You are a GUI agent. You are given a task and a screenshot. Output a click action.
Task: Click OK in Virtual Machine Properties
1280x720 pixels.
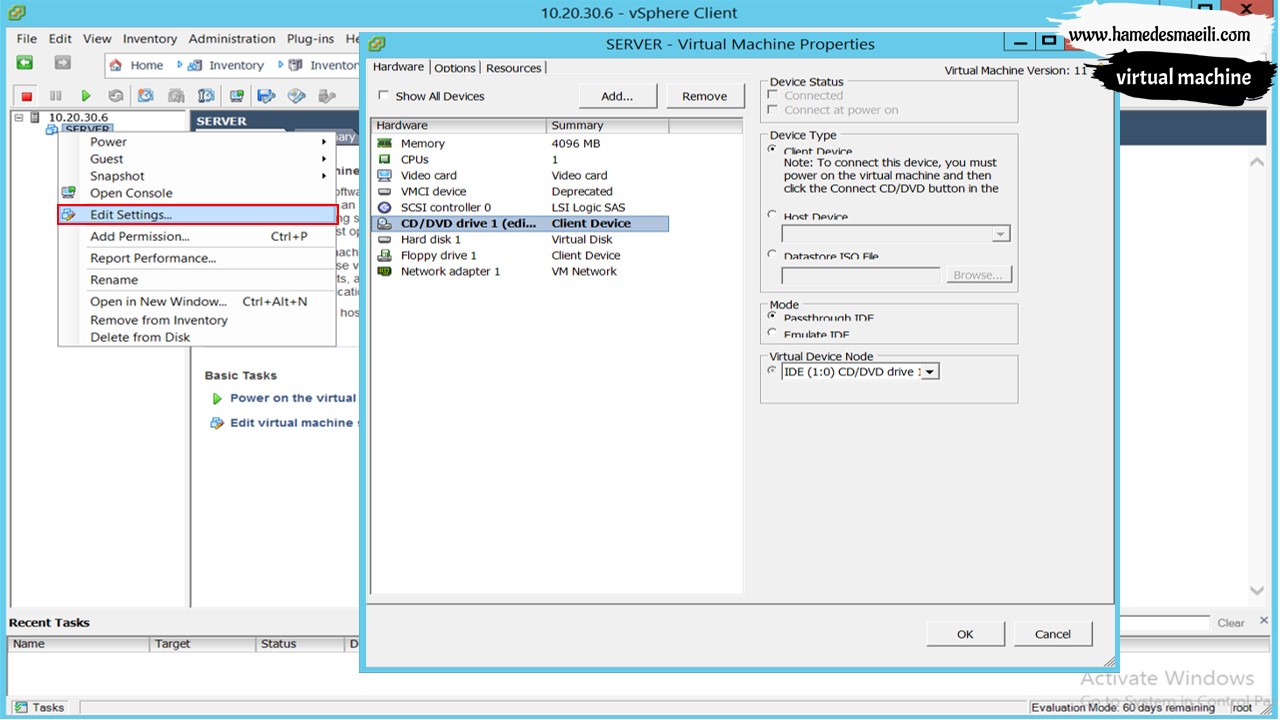point(965,634)
